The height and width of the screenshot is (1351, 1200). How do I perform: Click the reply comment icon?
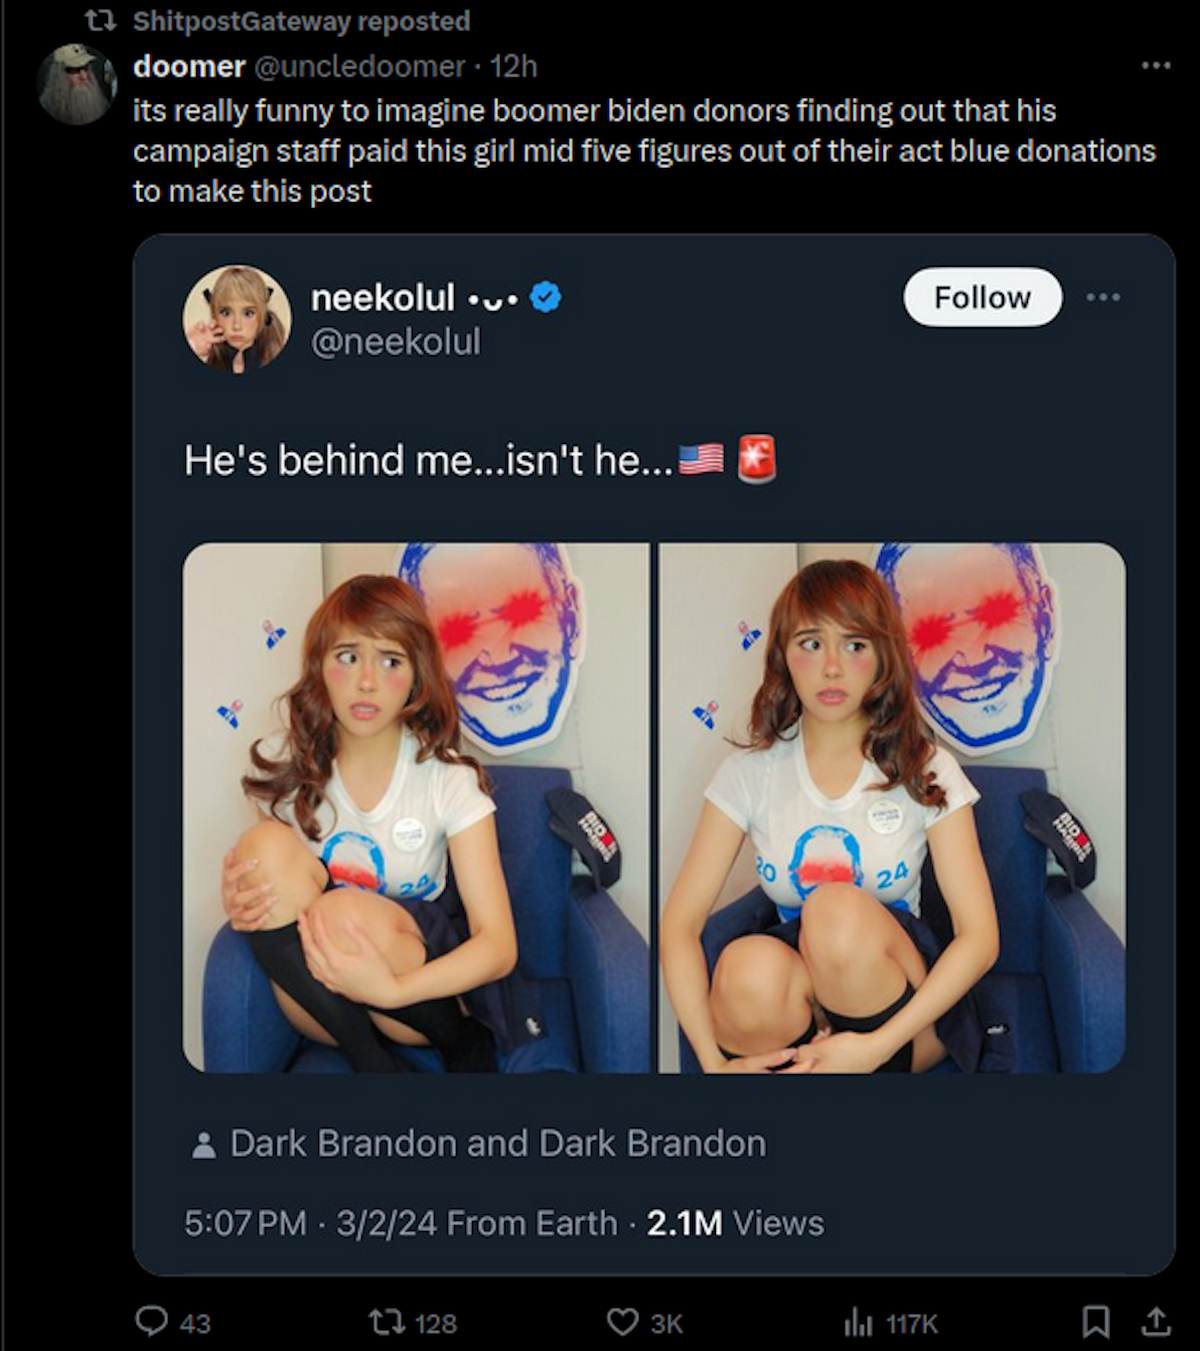(152, 1322)
